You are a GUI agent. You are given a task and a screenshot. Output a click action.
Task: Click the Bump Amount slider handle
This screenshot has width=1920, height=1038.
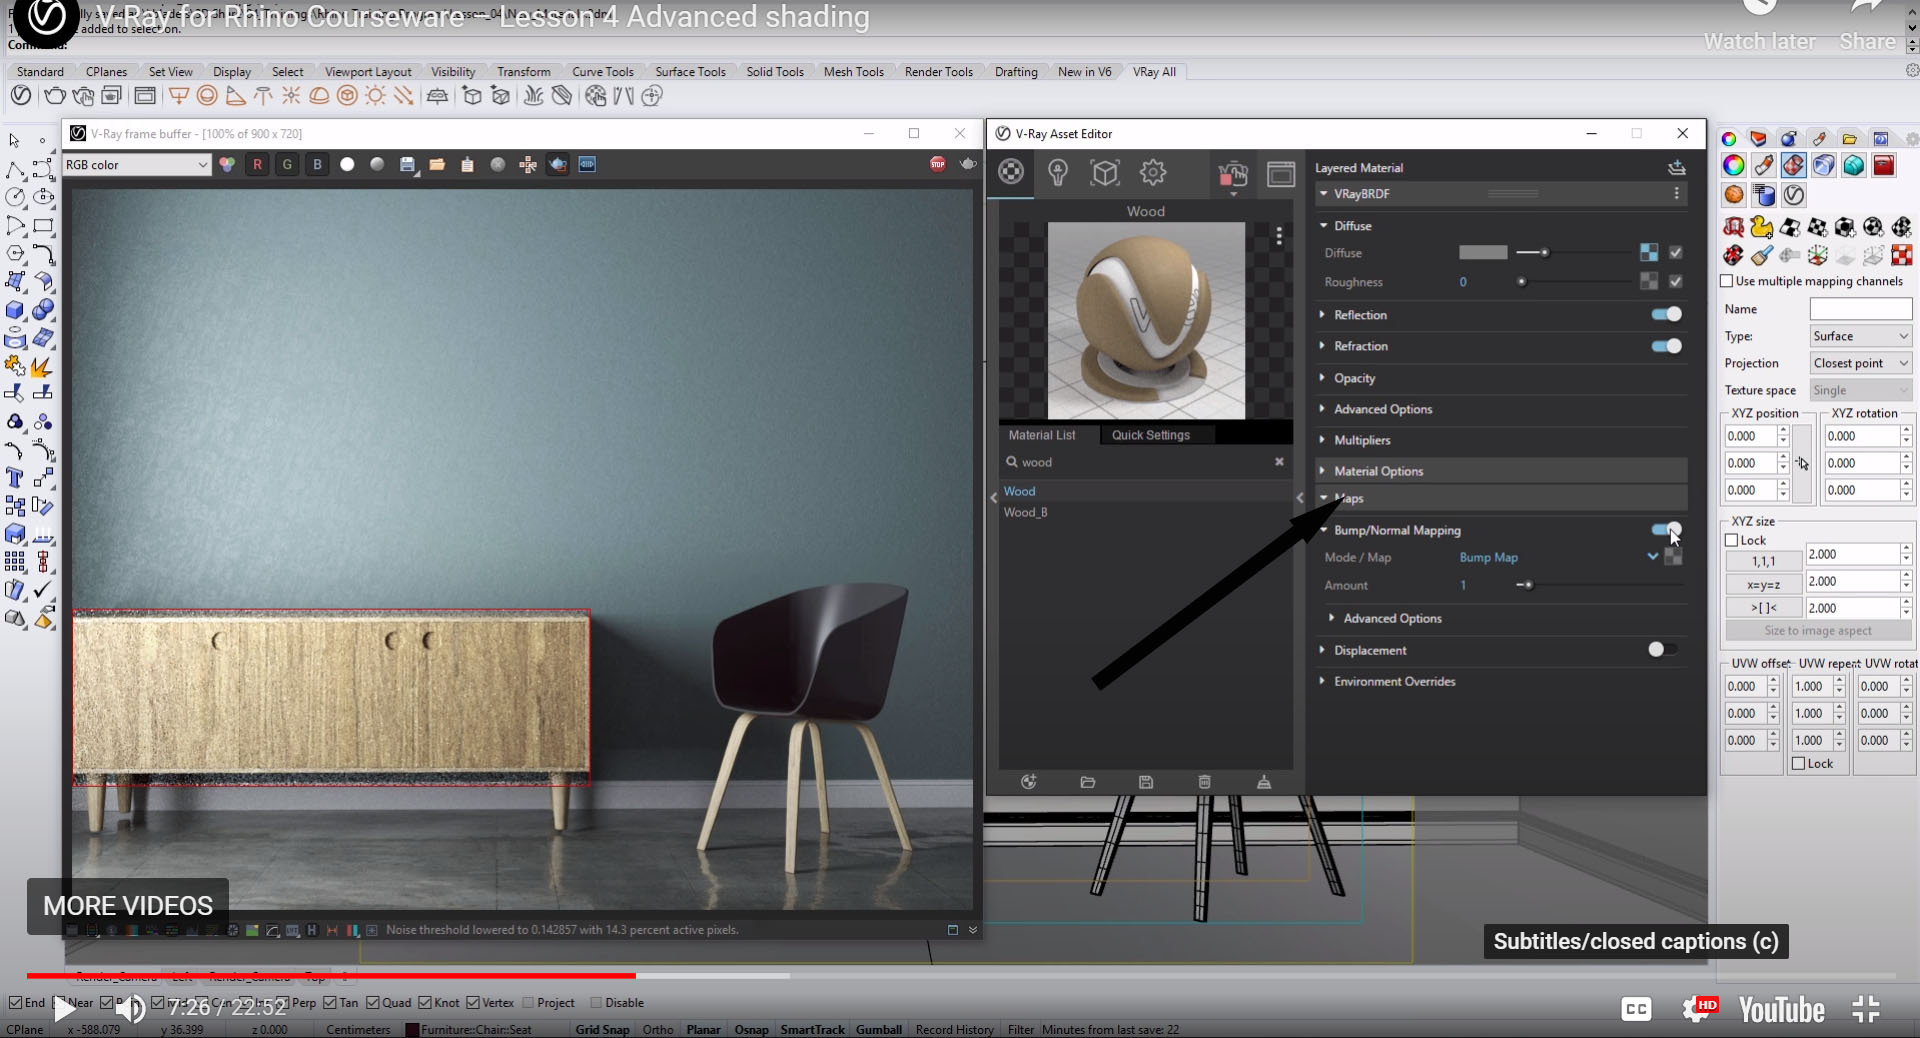tap(1528, 584)
